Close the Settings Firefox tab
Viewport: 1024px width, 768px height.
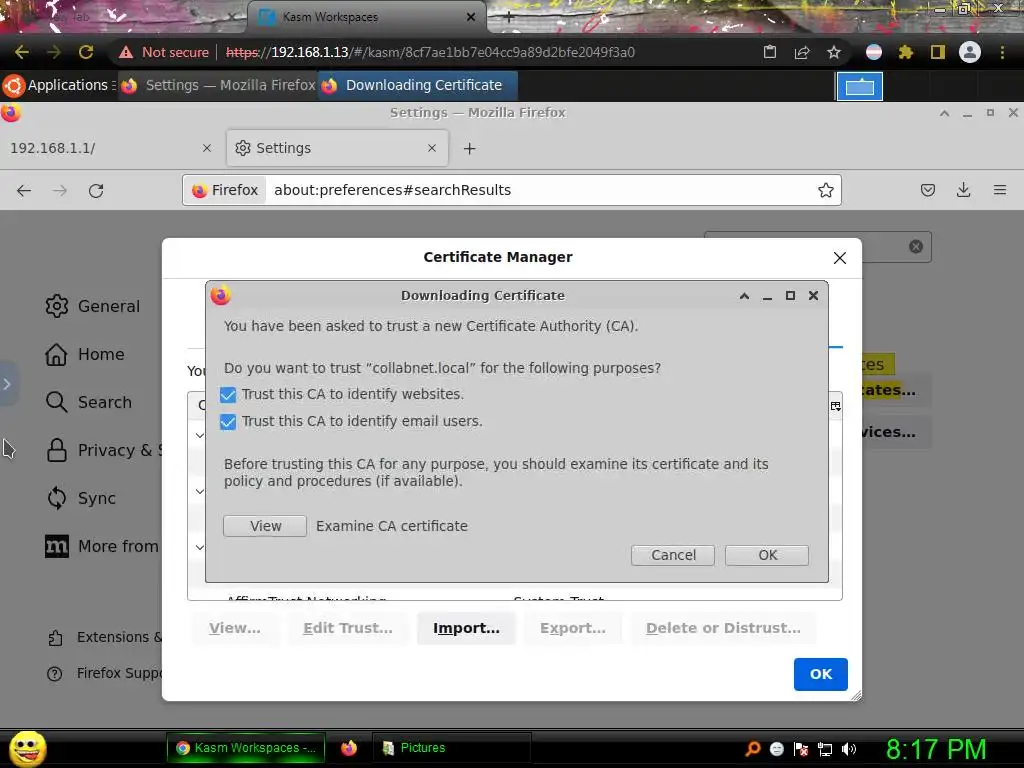(432, 148)
